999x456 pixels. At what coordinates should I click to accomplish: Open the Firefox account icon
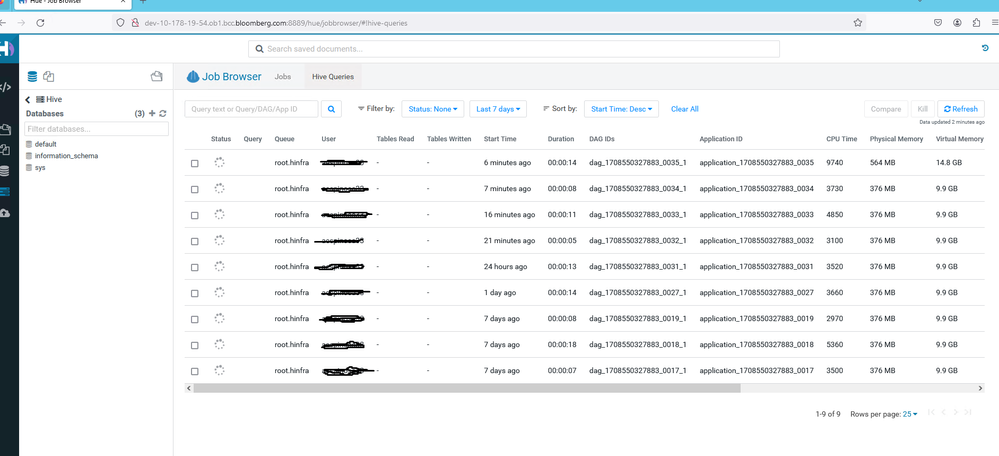click(958, 22)
